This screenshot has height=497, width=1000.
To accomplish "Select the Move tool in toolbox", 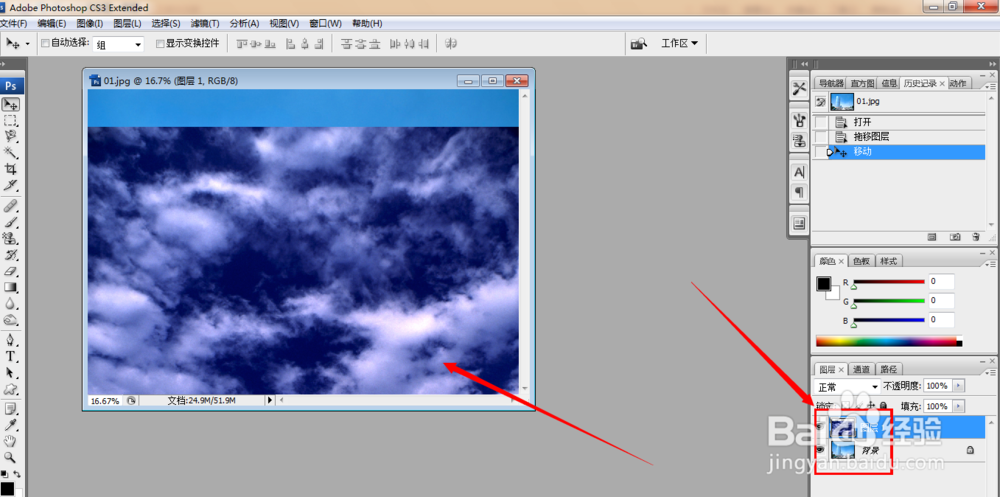I will pos(11,104).
